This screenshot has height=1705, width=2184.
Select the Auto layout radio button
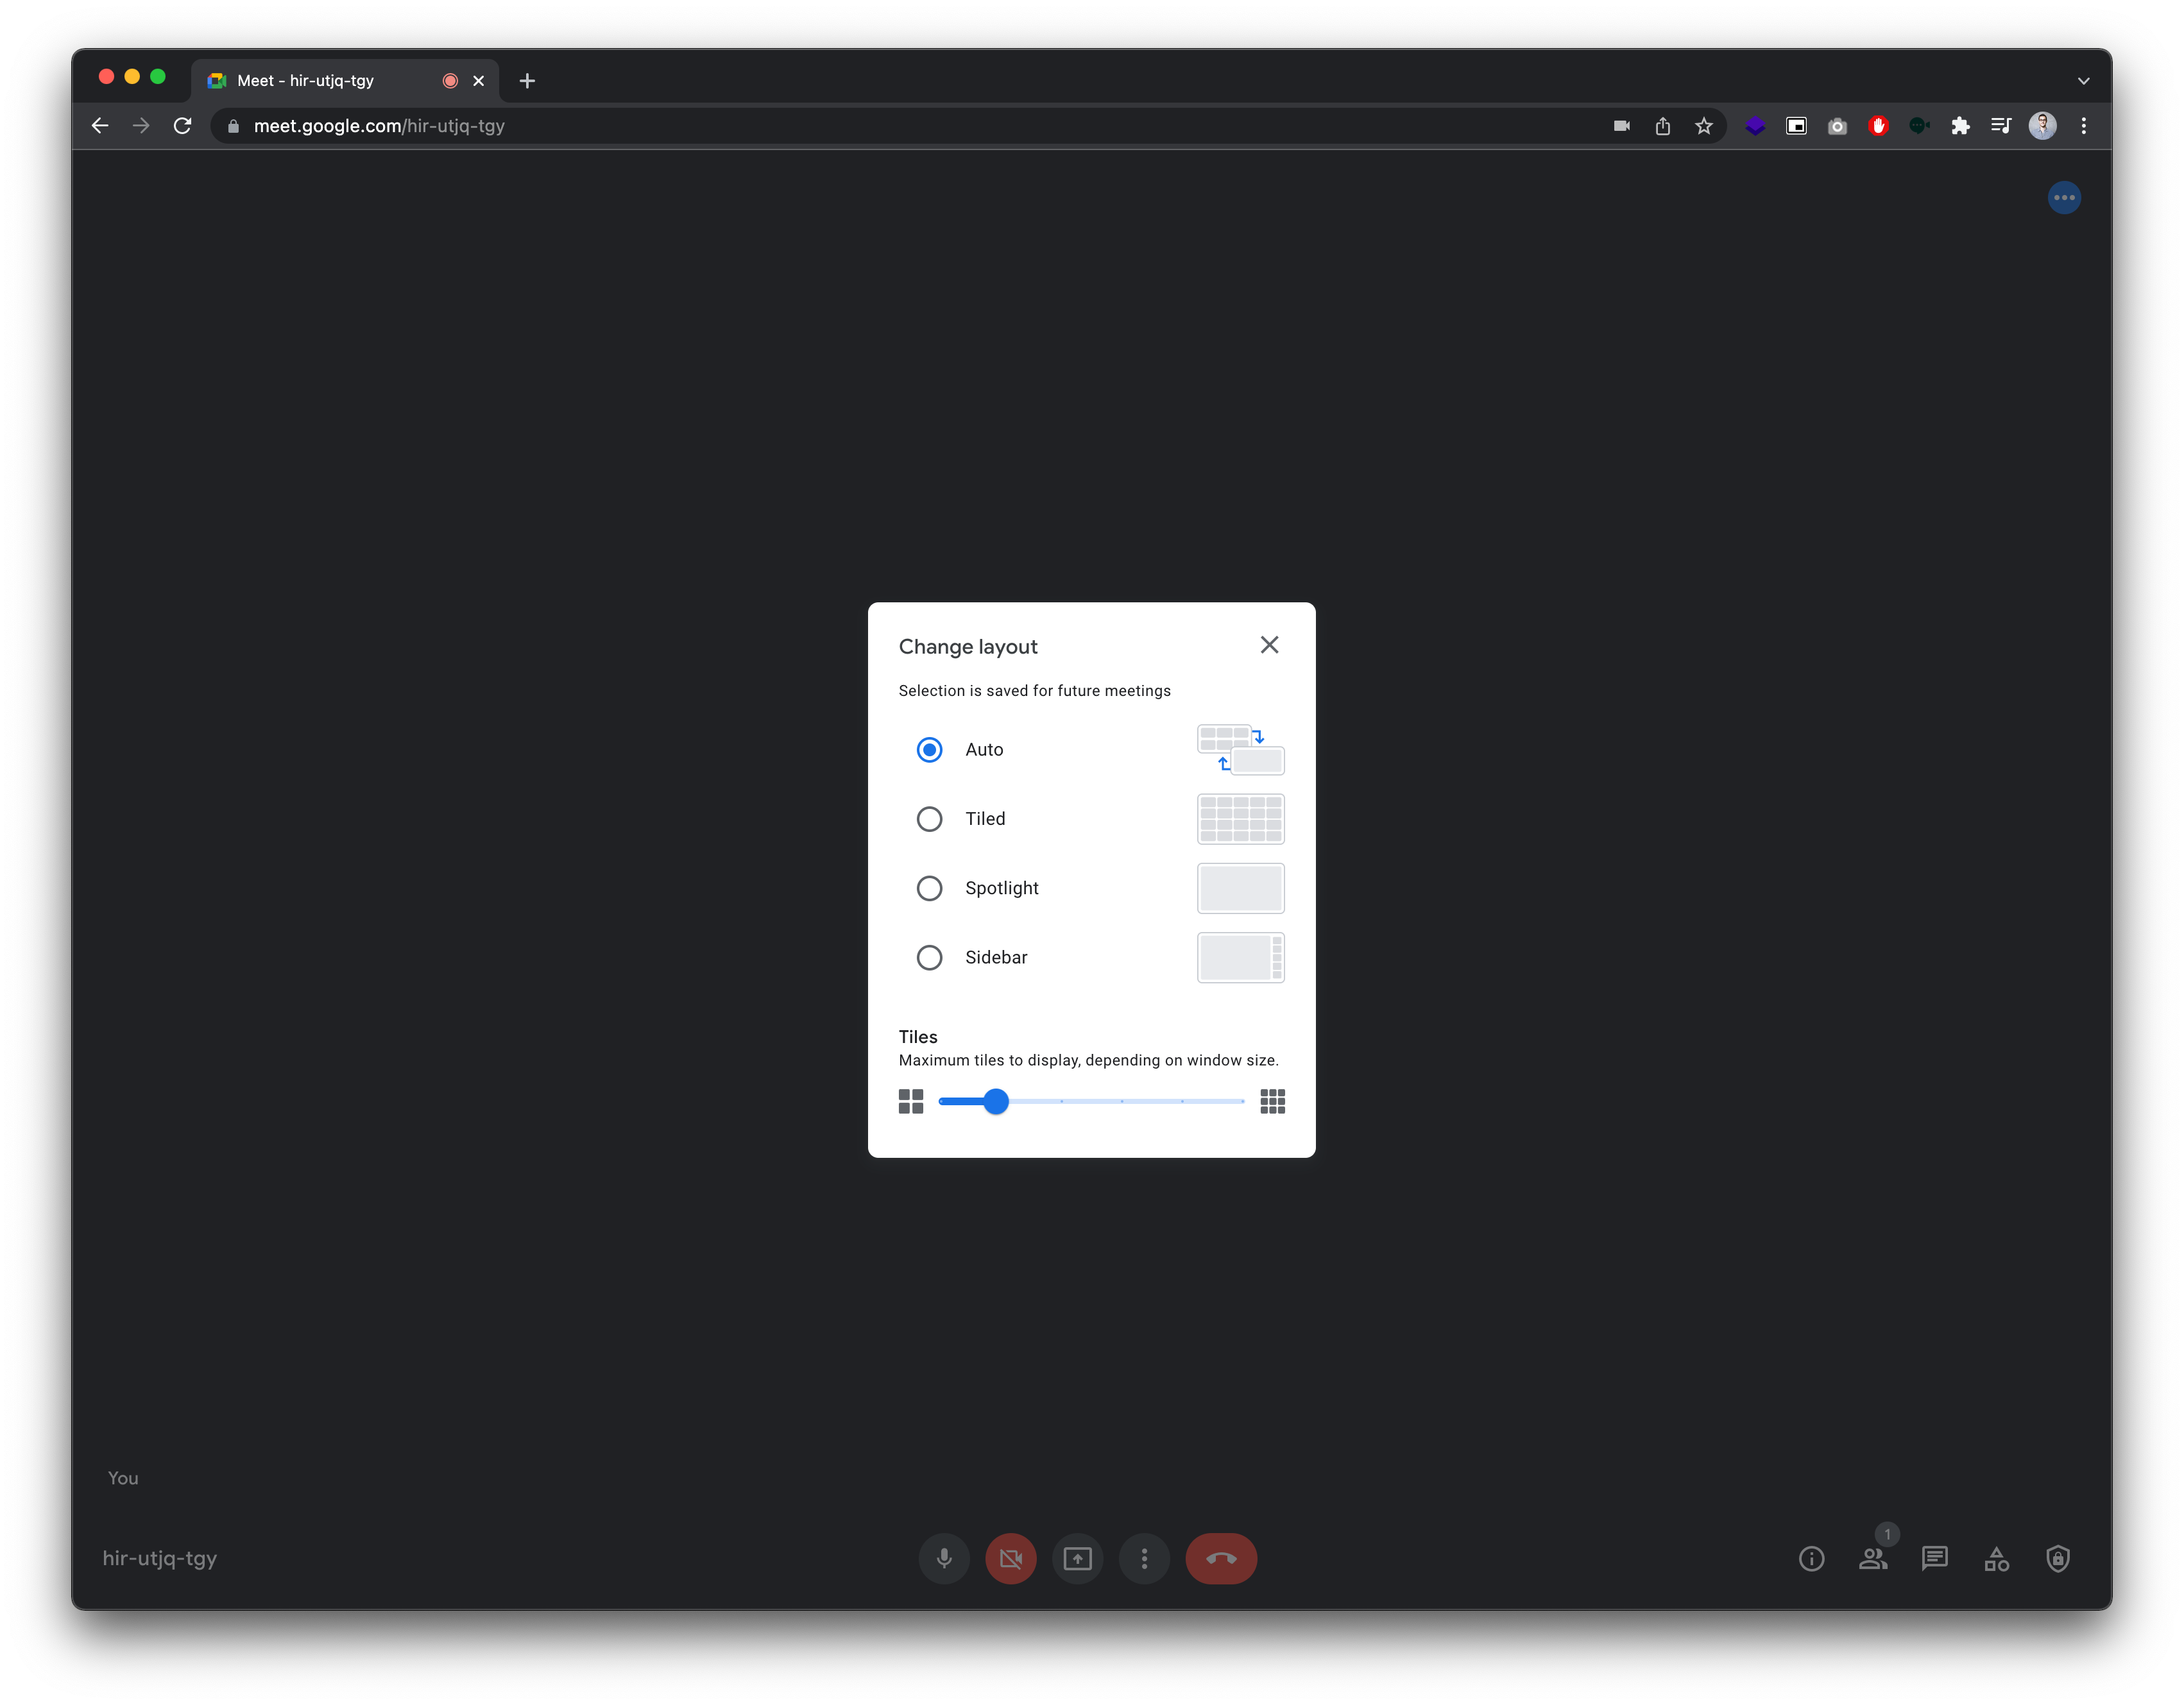(929, 749)
